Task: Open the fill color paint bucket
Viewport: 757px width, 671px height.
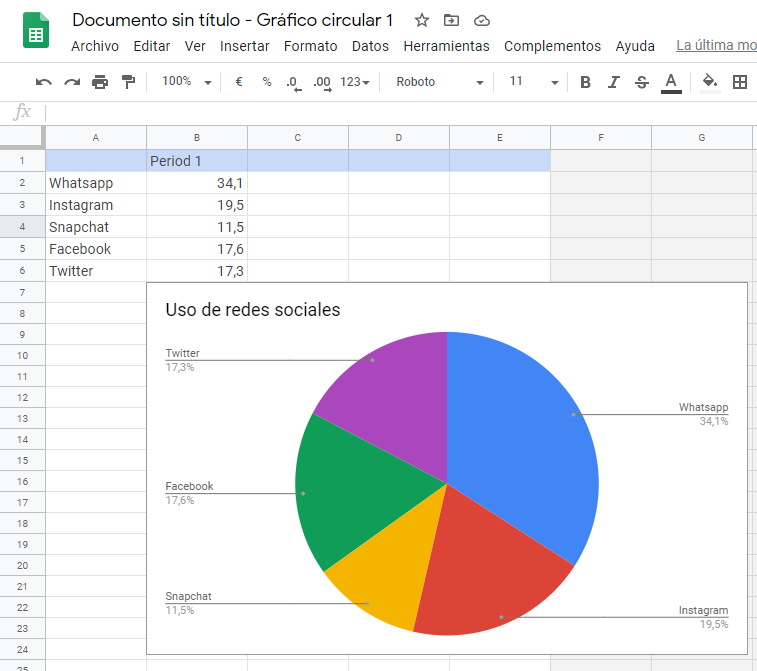Action: [710, 82]
